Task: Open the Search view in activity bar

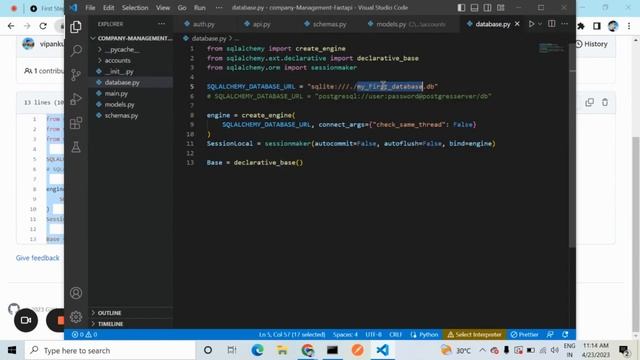Action: coord(76,51)
